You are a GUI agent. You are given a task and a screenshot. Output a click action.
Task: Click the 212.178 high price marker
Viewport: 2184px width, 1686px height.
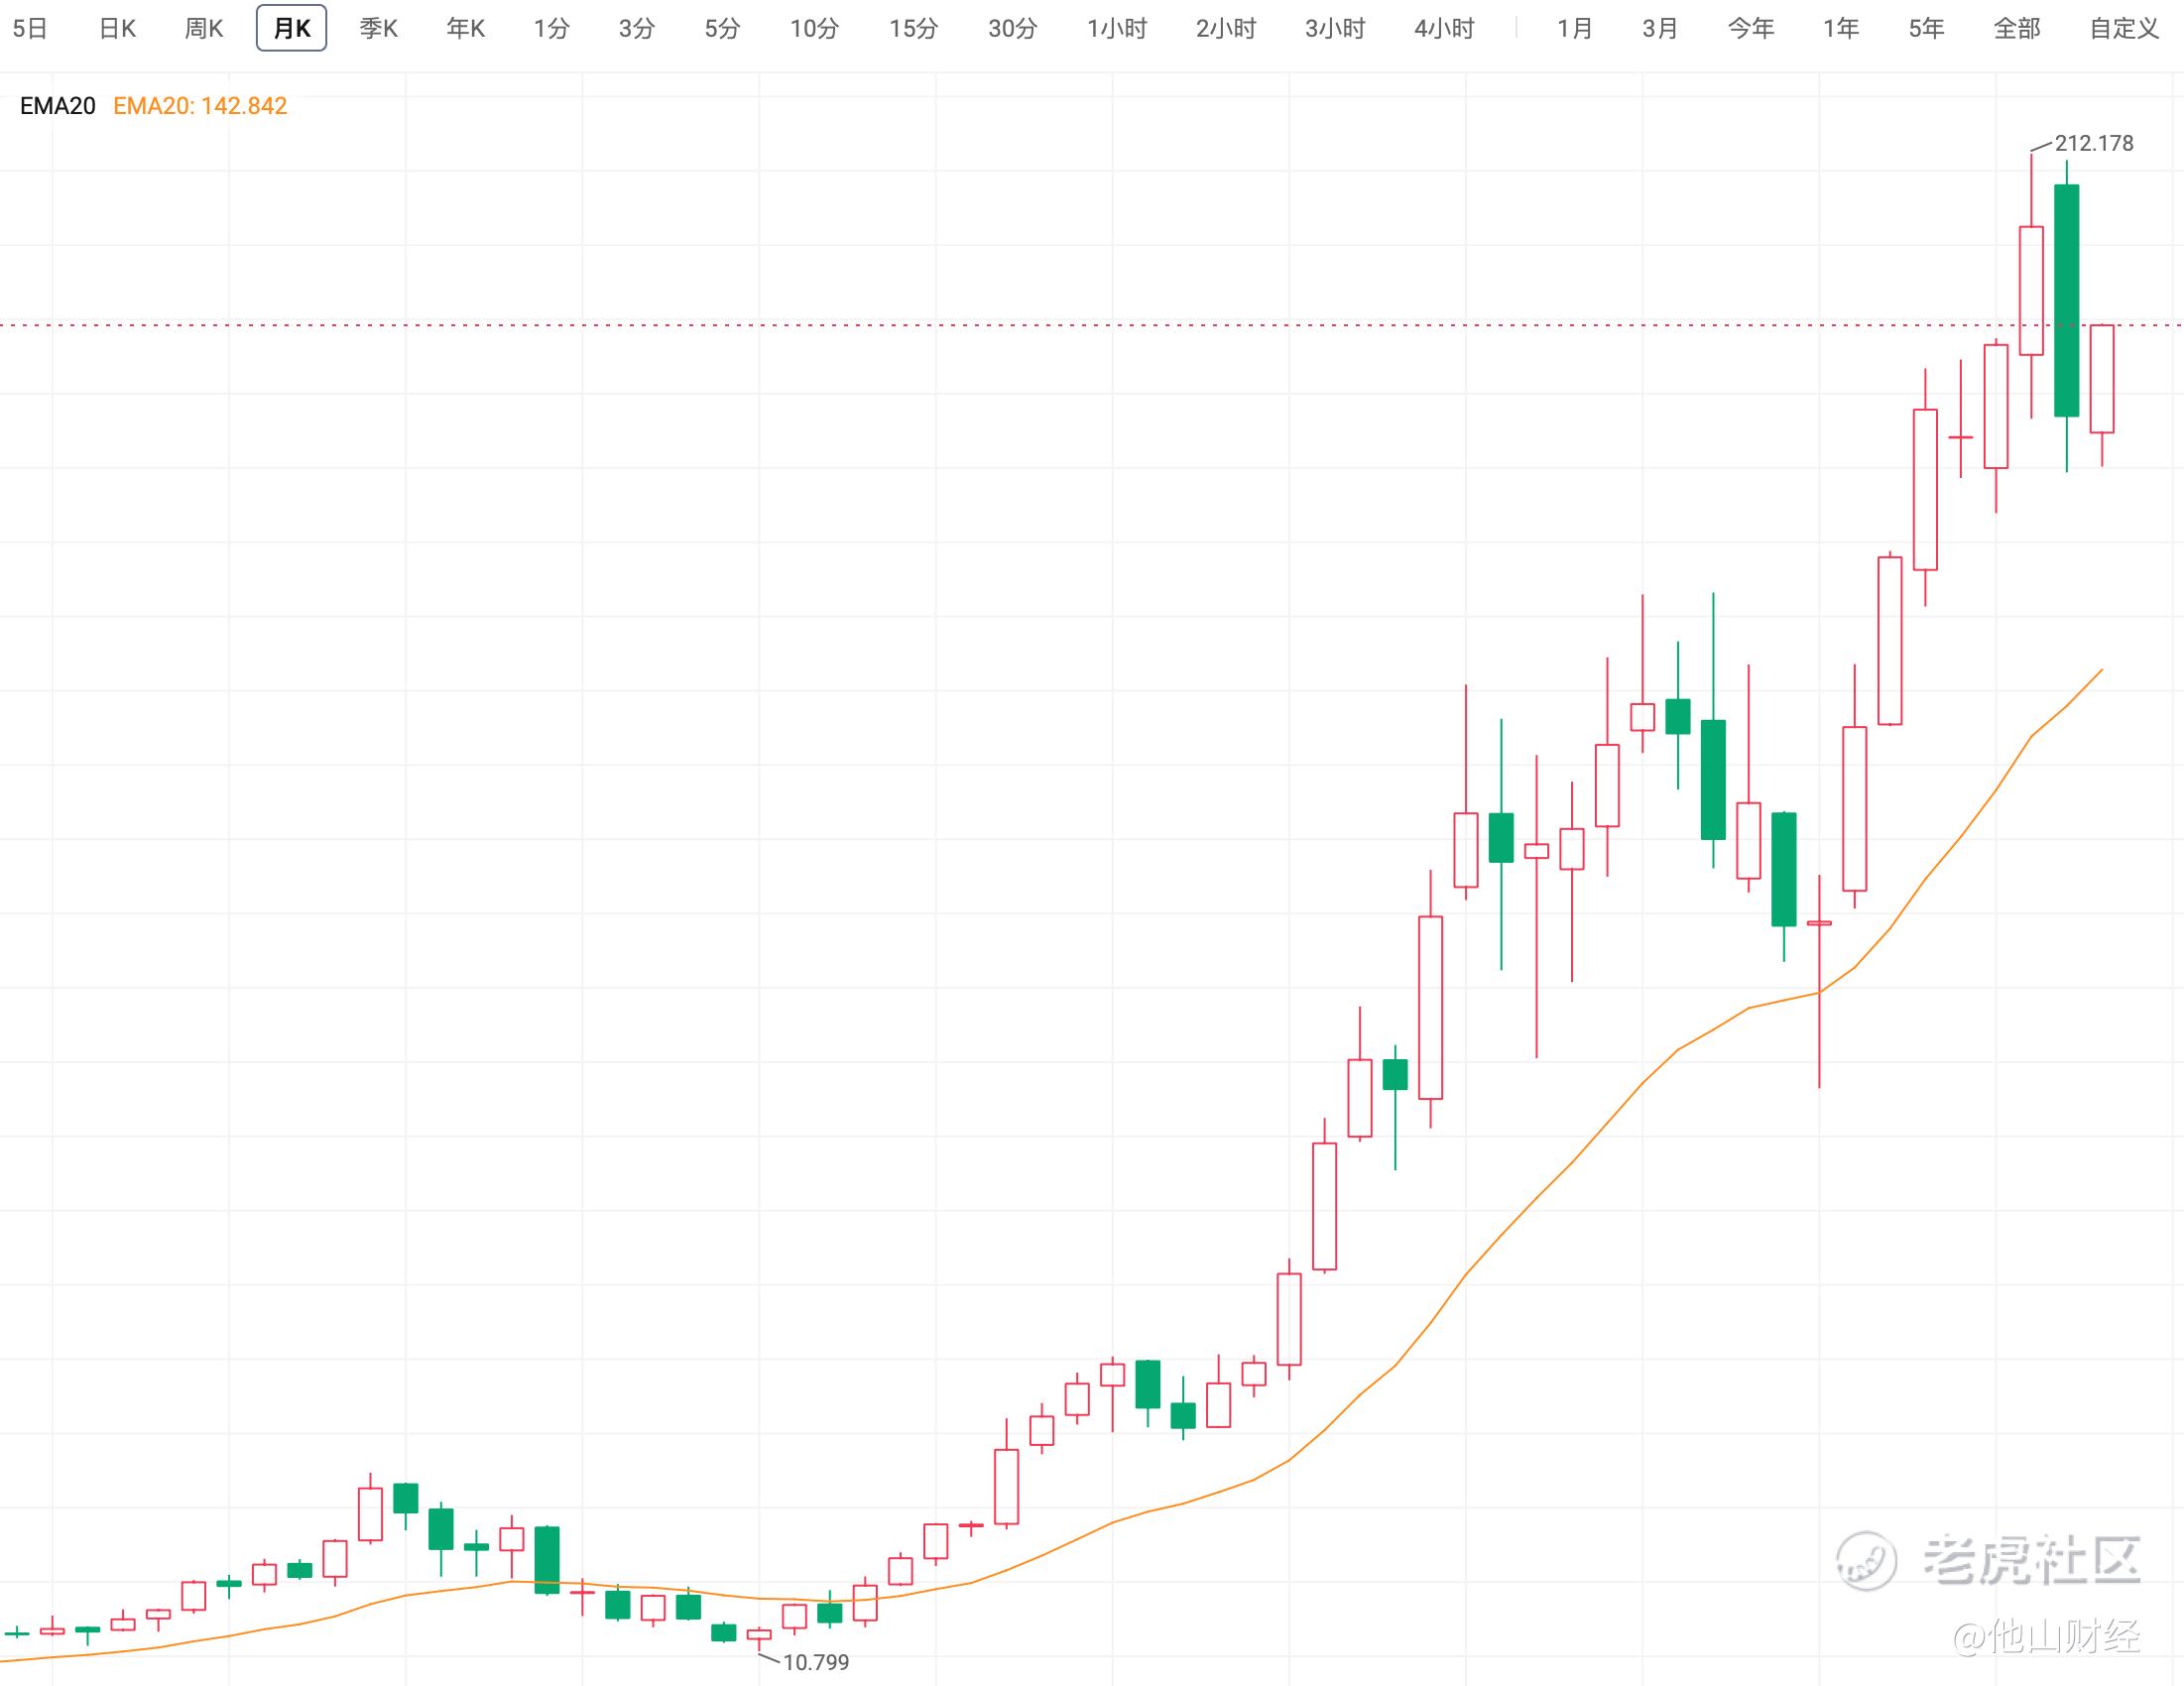tap(2093, 143)
